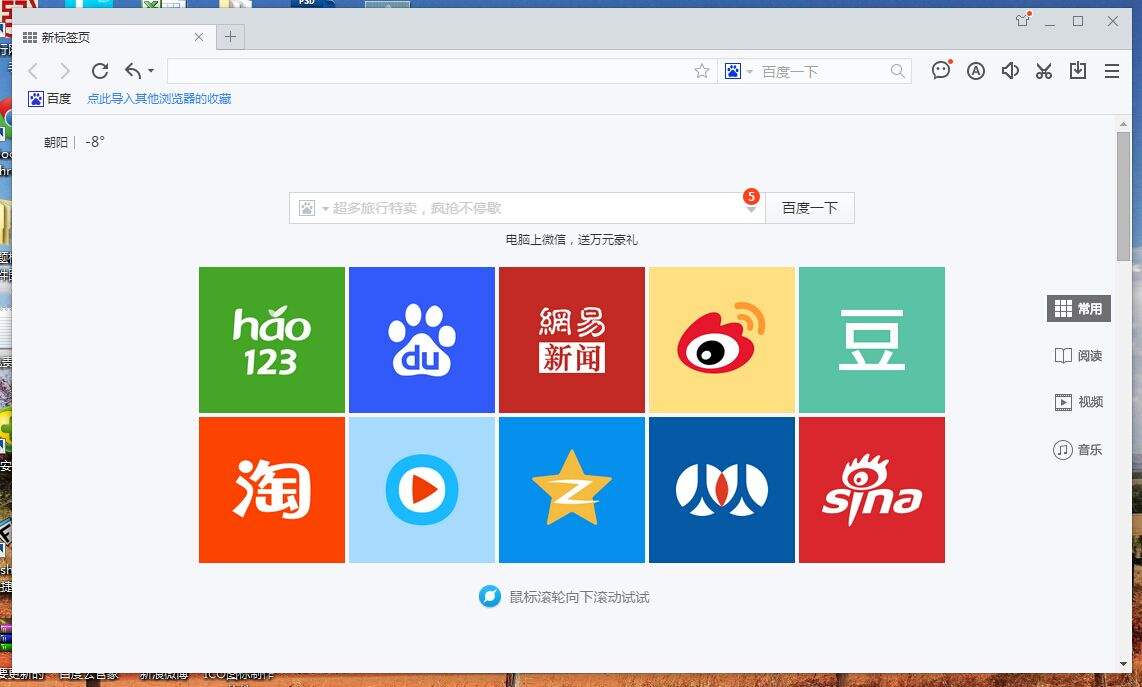Switch to the 阅读 sidebar tab
Image resolution: width=1142 pixels, height=687 pixels.
pos(1079,356)
